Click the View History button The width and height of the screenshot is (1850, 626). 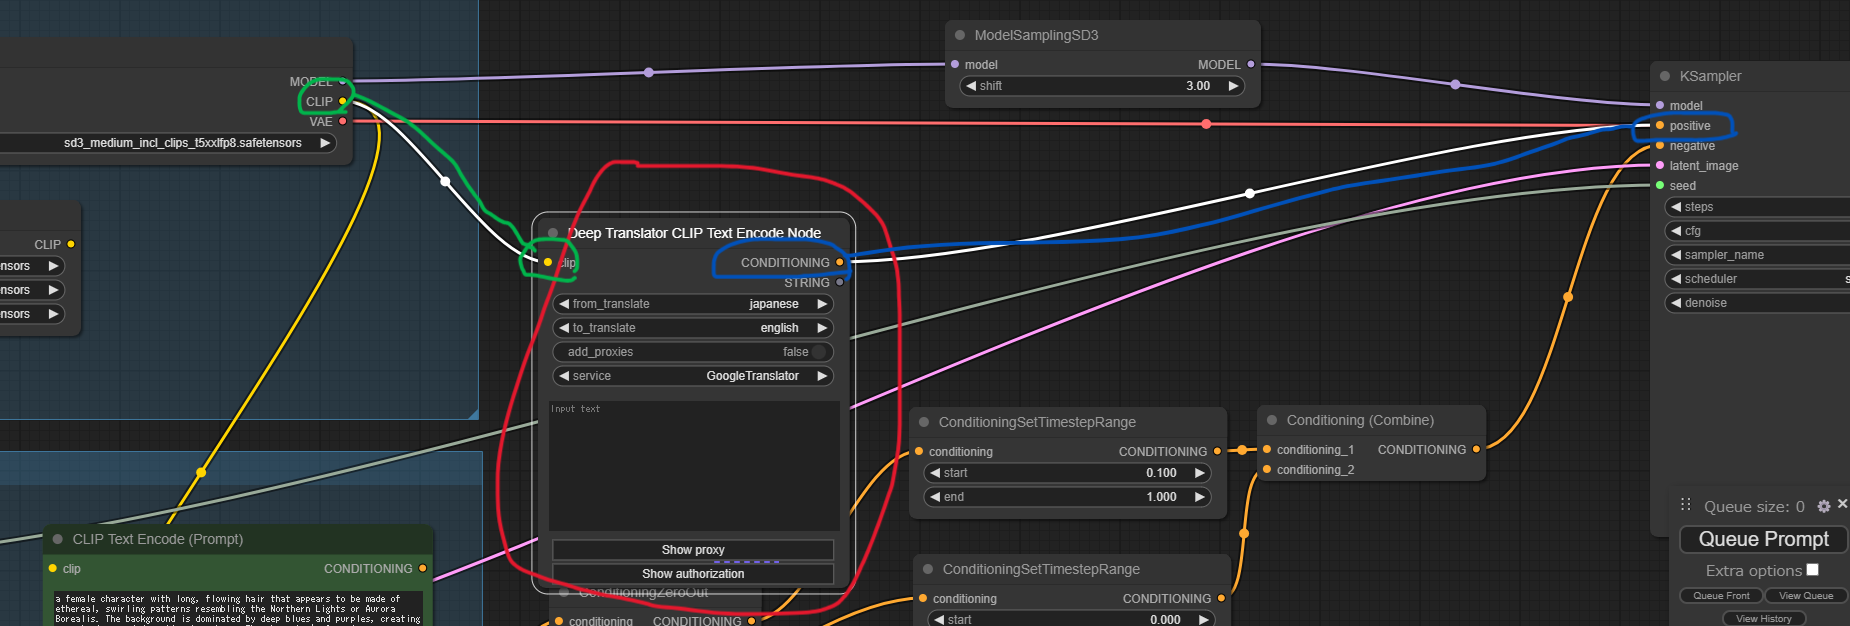click(1764, 619)
